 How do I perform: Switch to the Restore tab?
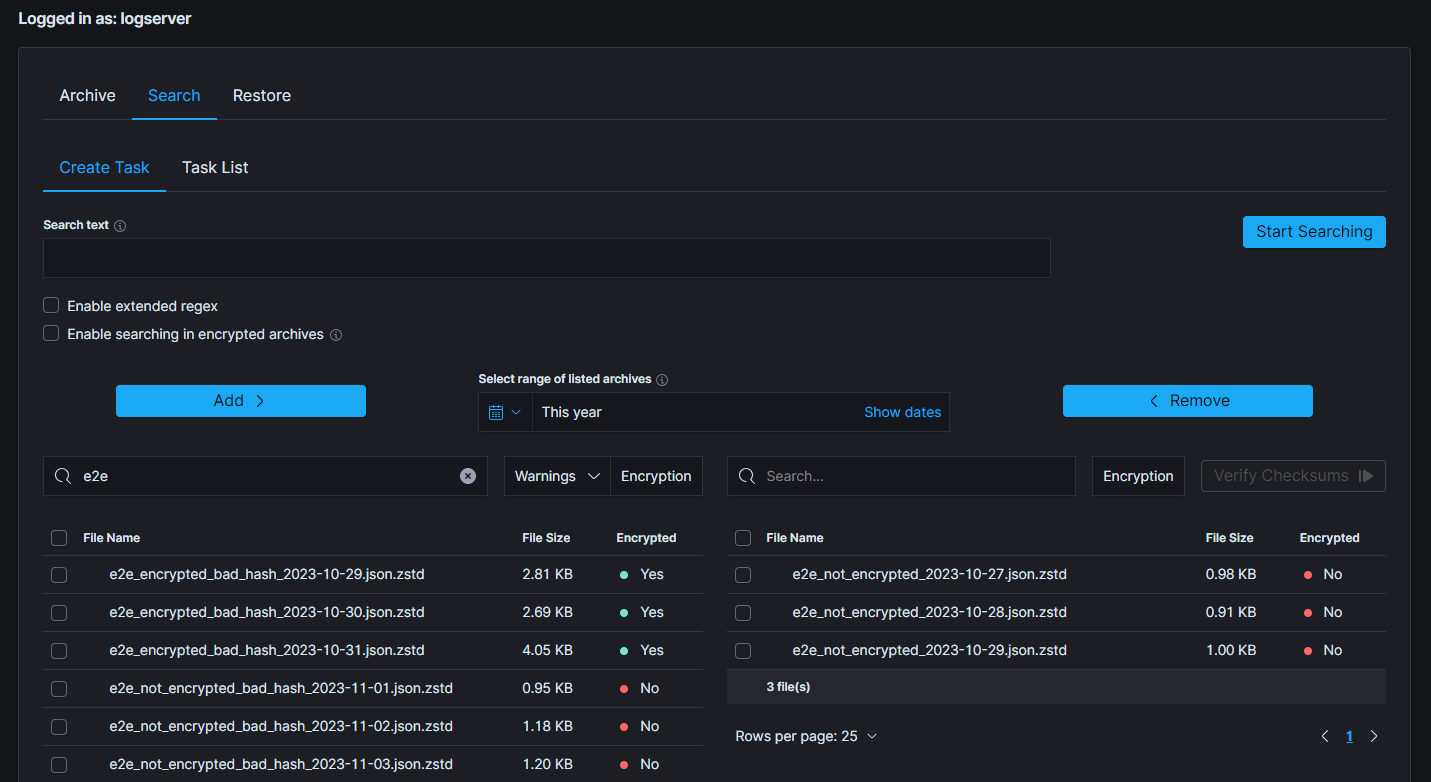point(262,96)
